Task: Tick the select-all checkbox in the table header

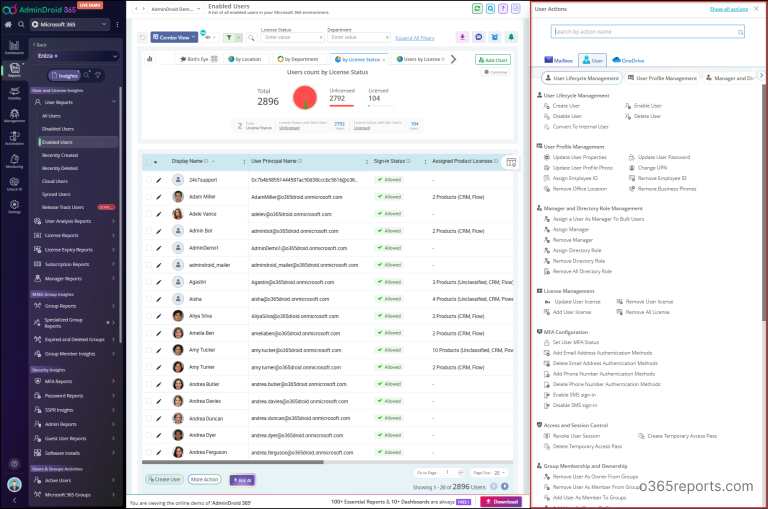Action: (148, 162)
